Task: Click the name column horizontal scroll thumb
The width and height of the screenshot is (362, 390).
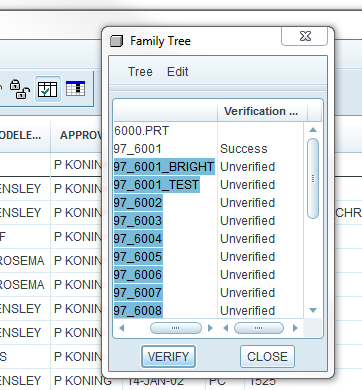Action: click(176, 328)
